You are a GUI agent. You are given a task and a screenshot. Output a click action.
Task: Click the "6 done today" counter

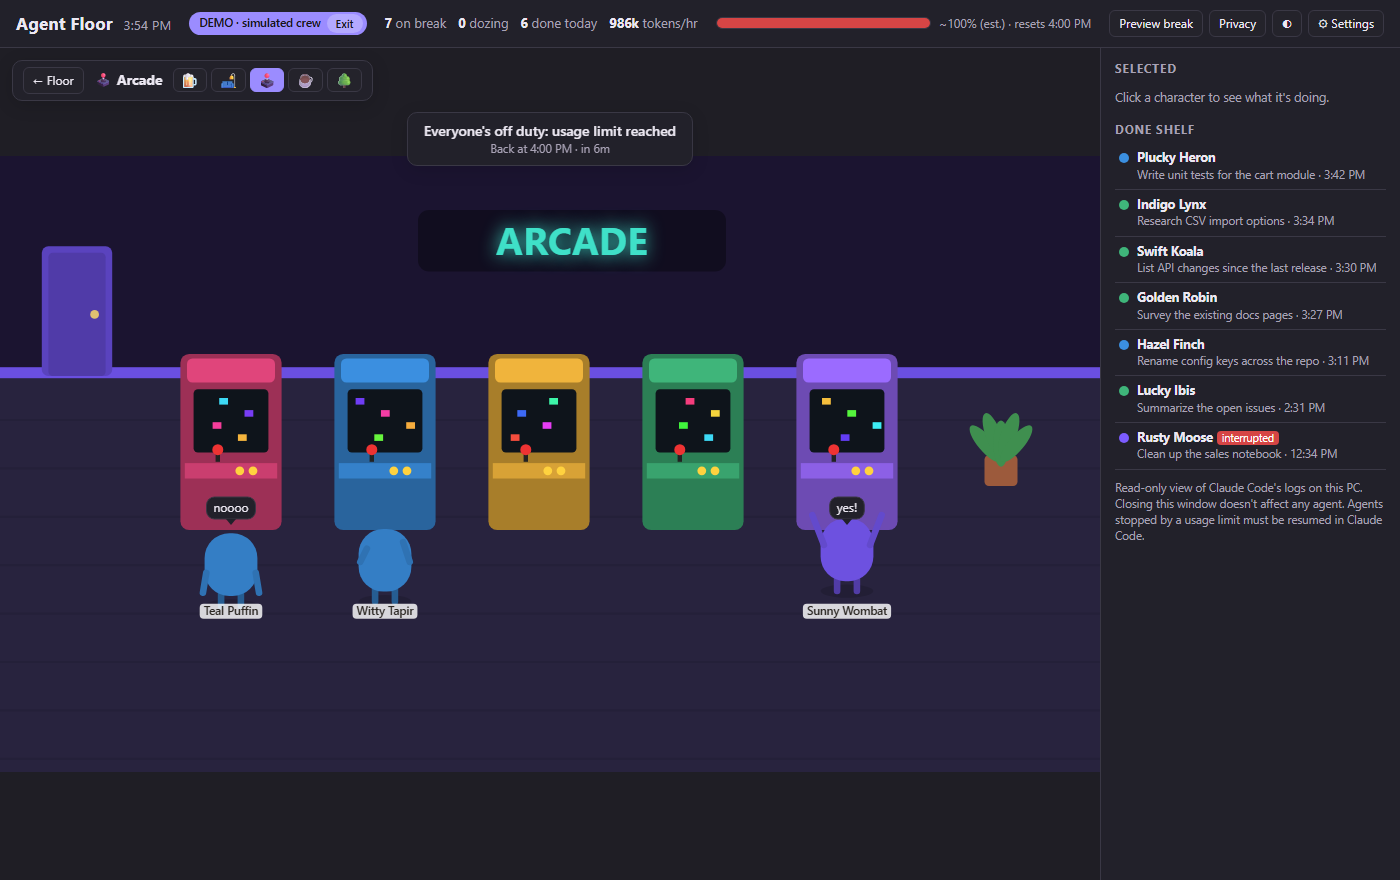point(559,23)
